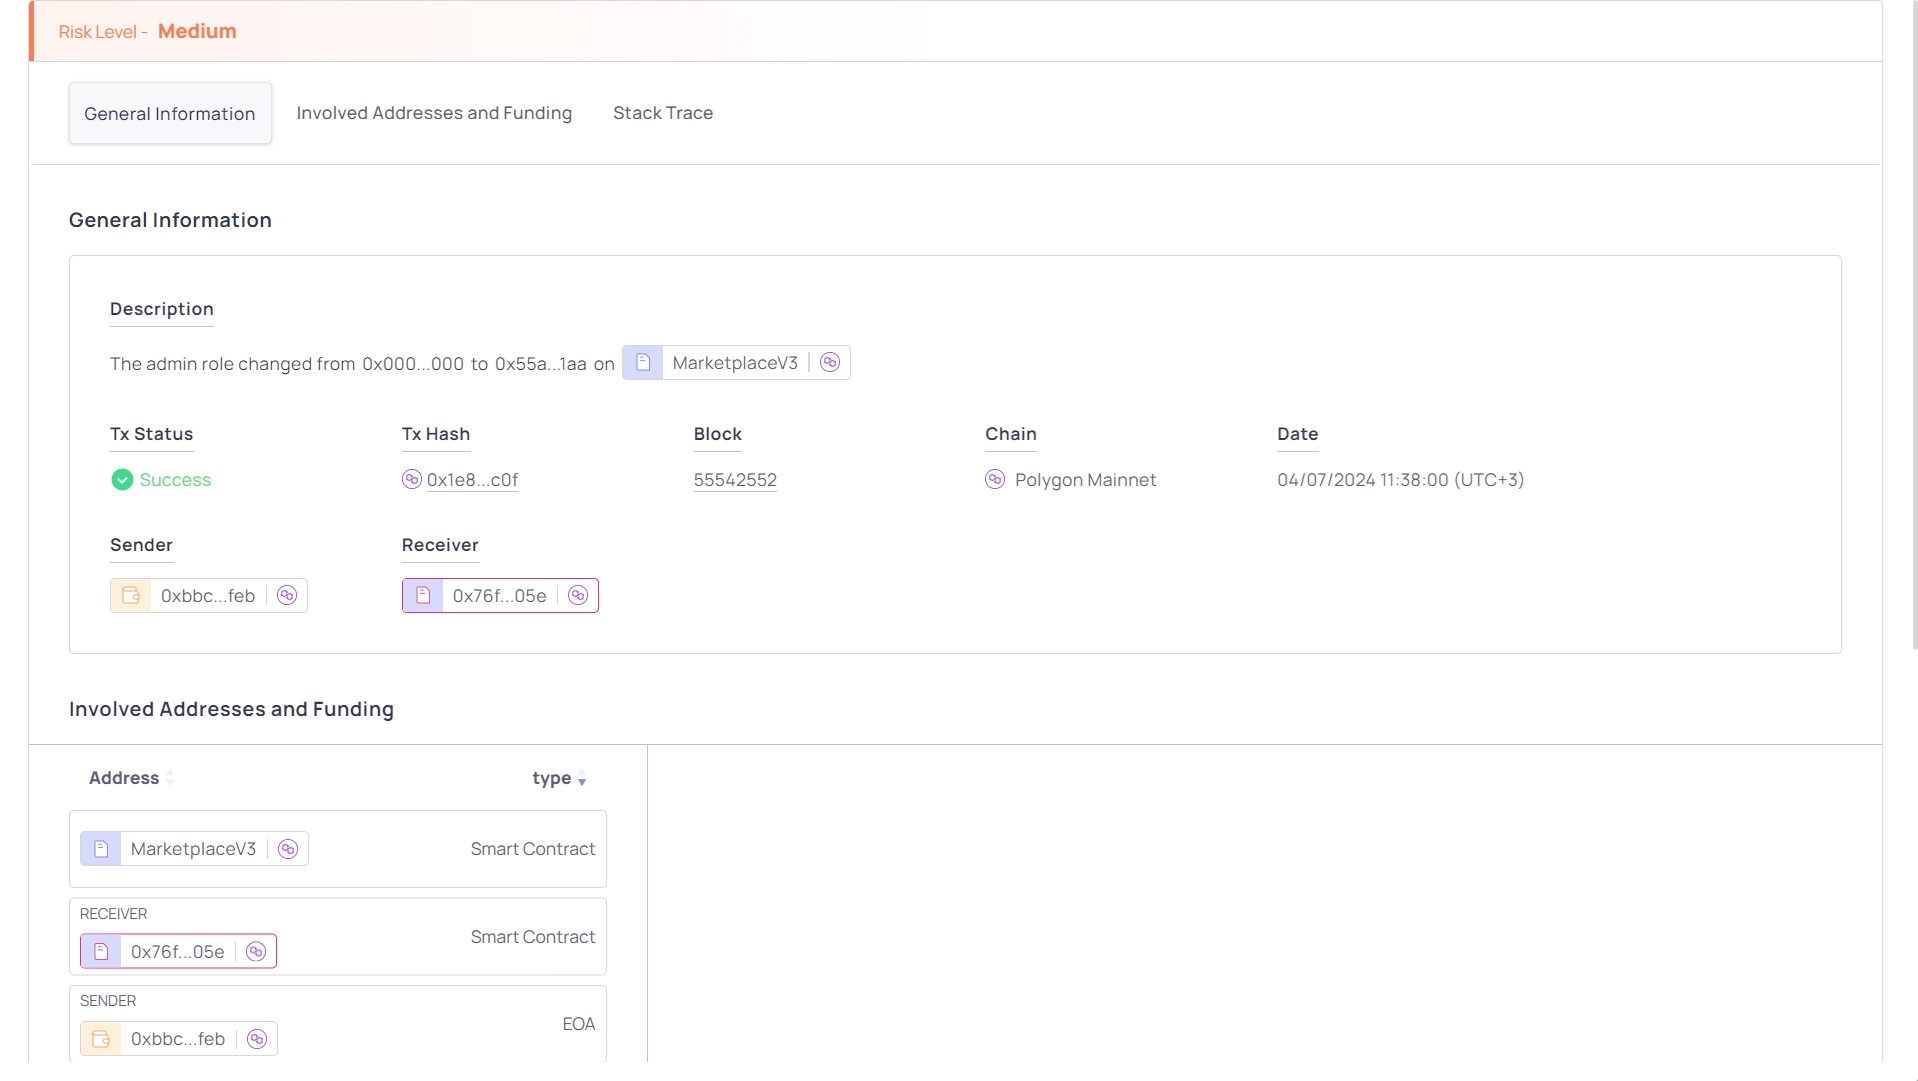This screenshot has width=1918, height=1081.
Task: Click the vertical scrollbar on right edge
Action: coord(1914,330)
